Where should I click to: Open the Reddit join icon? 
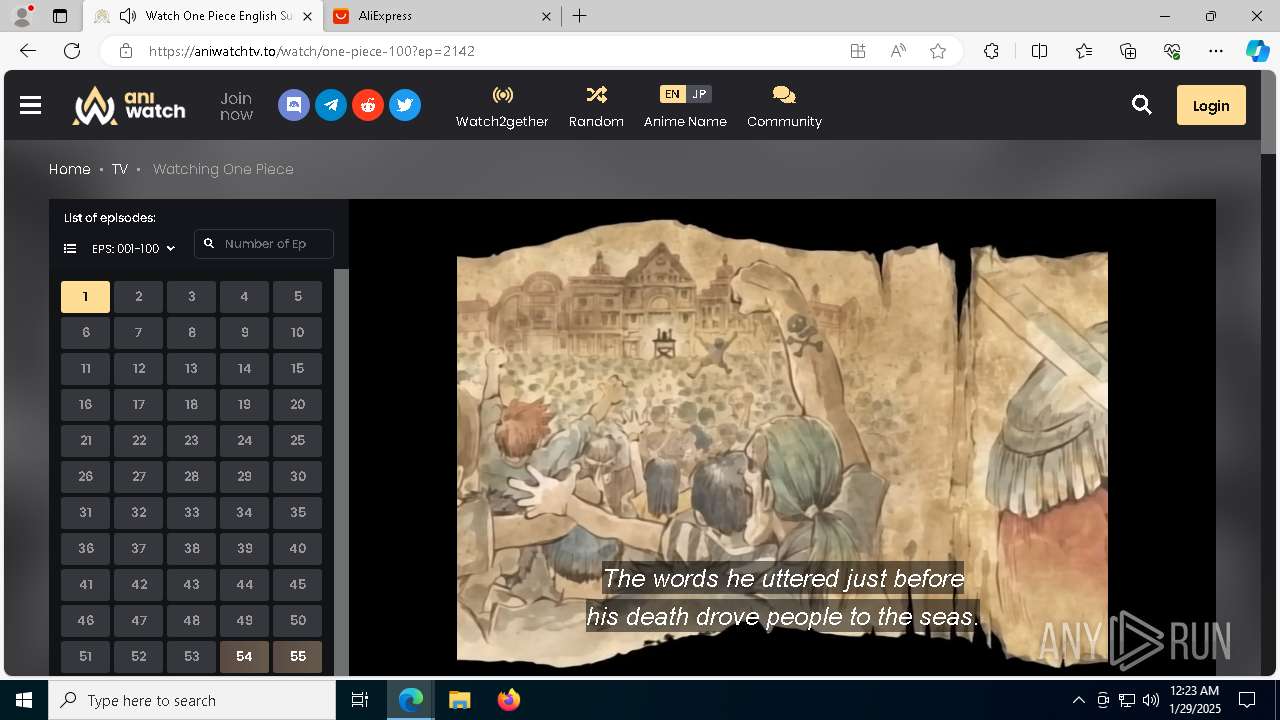tap(368, 105)
